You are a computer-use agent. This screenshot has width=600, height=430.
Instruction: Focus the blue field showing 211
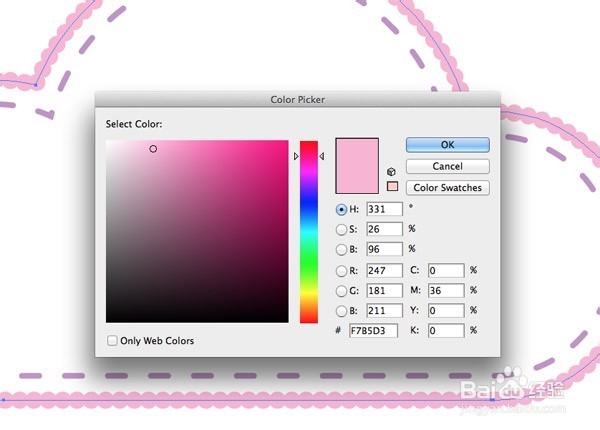pos(385,311)
